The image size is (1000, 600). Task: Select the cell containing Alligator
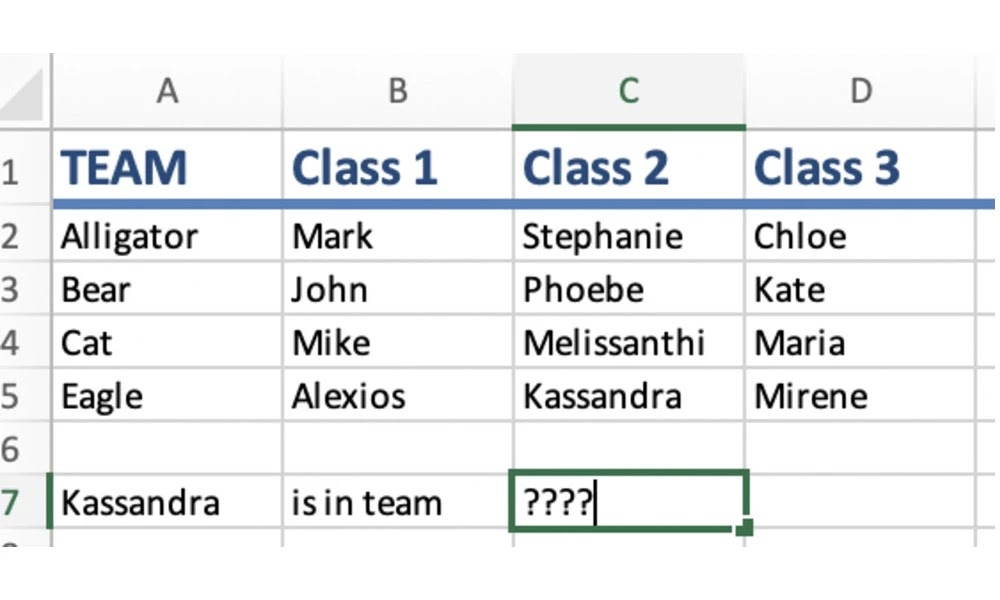click(167, 236)
